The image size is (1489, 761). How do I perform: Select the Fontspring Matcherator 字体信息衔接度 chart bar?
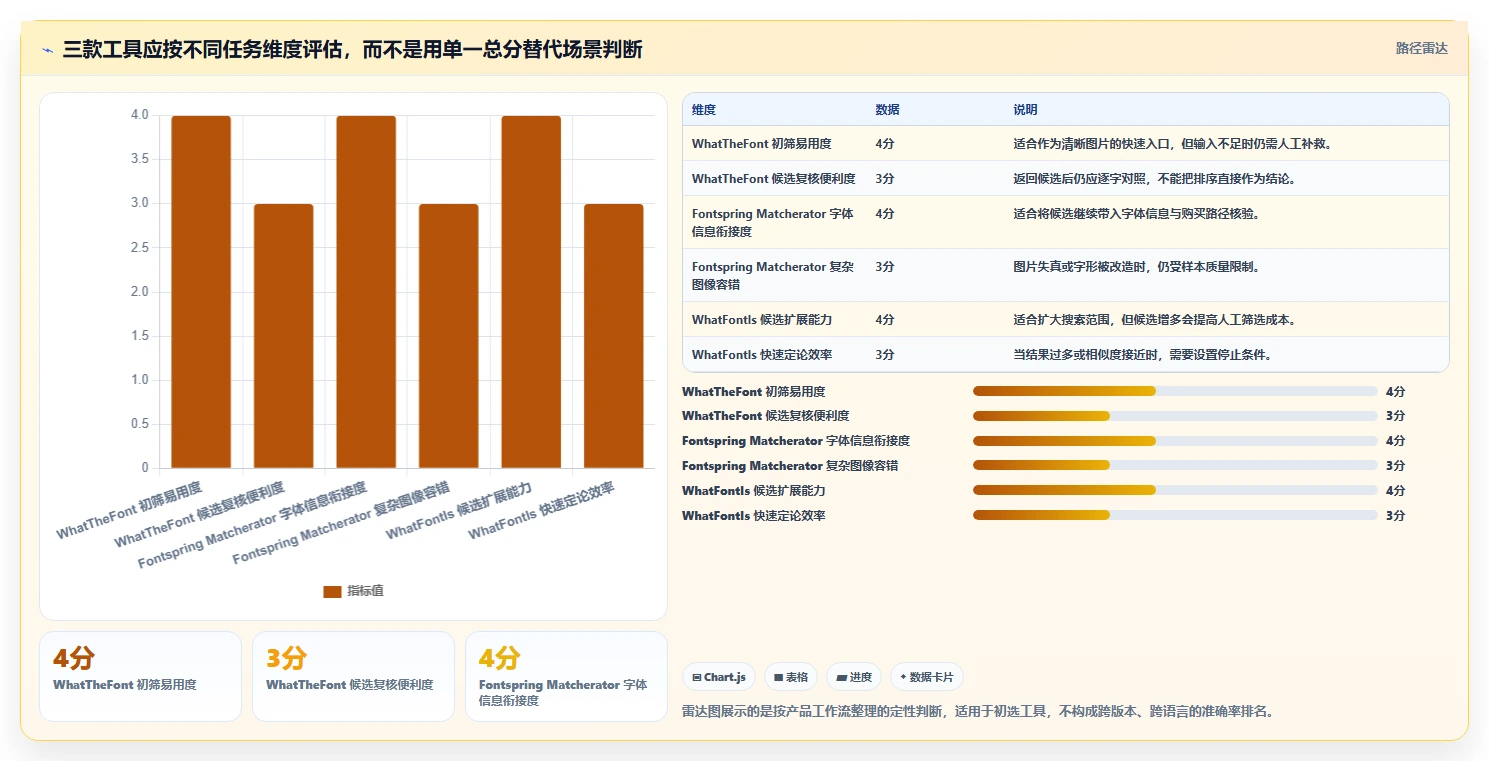(366, 292)
